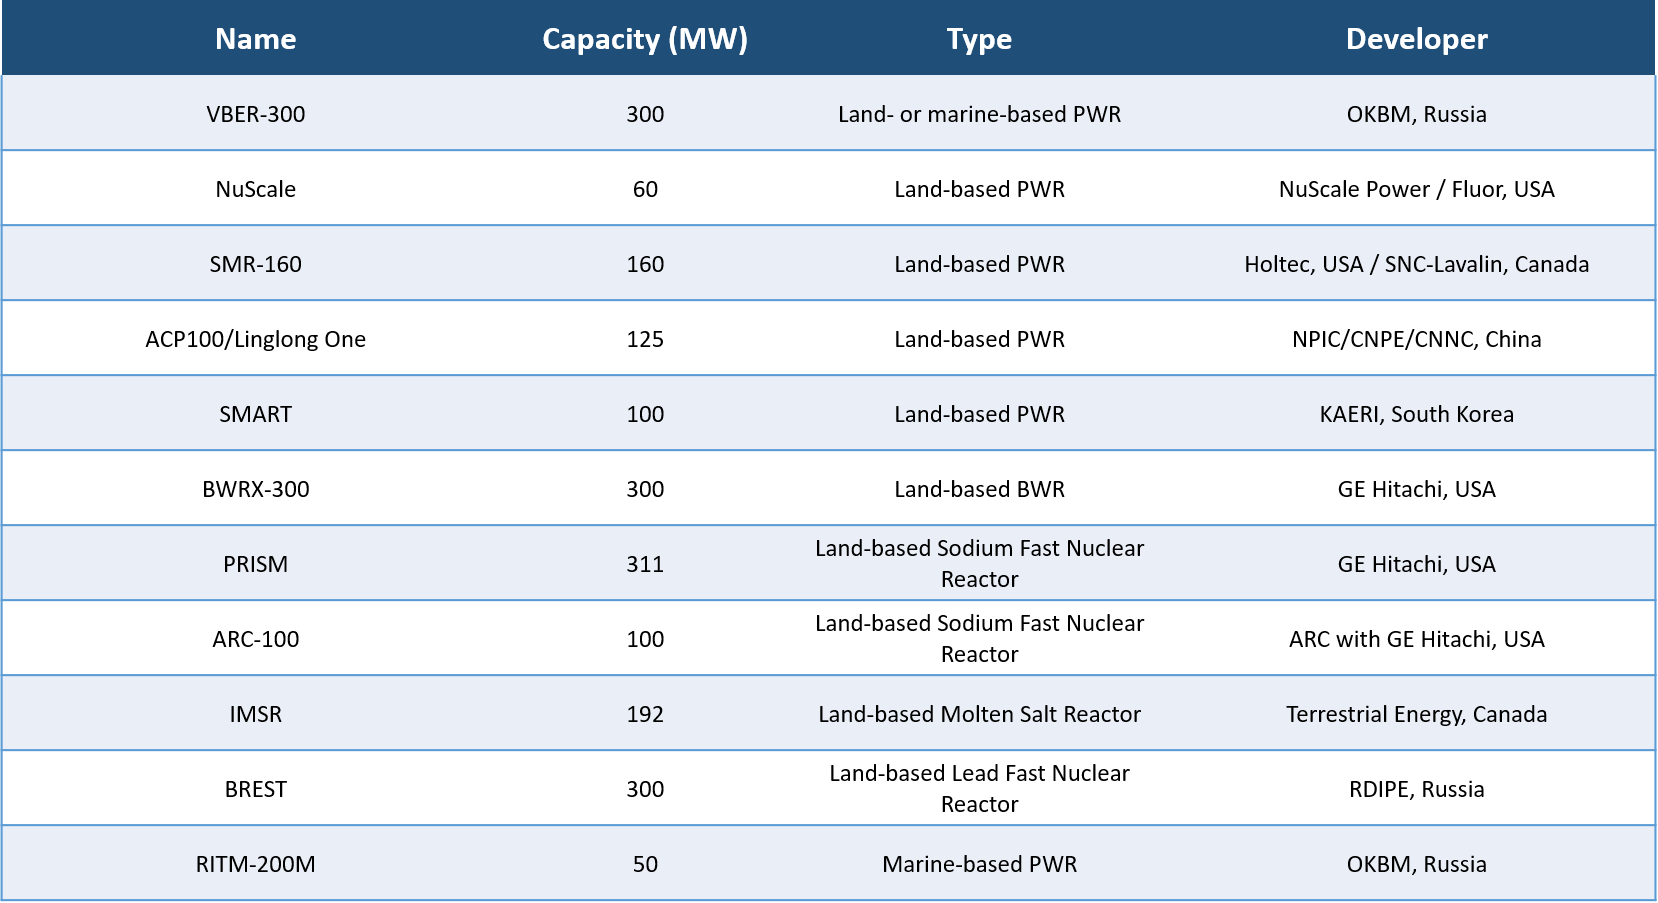Select the VBER-300 row
The width and height of the screenshot is (1658, 903).
click(x=255, y=113)
